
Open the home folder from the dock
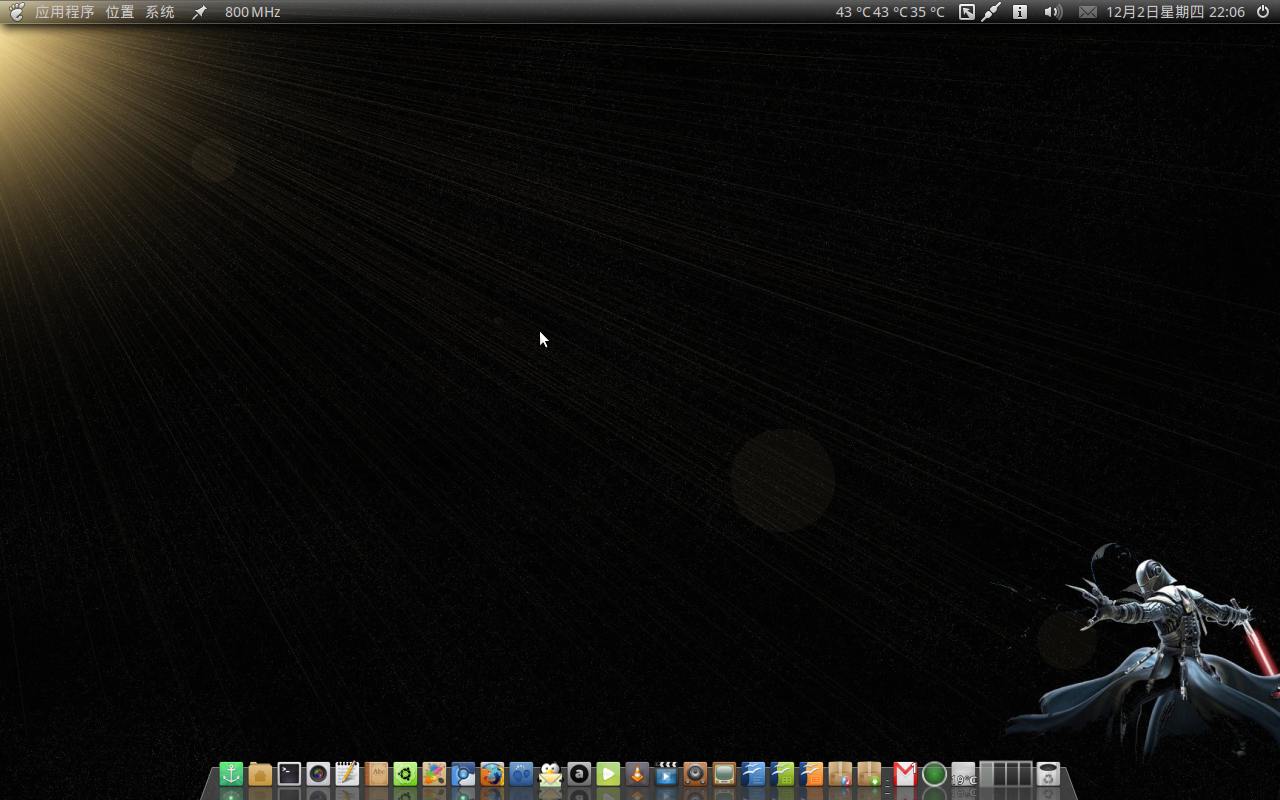coord(260,774)
